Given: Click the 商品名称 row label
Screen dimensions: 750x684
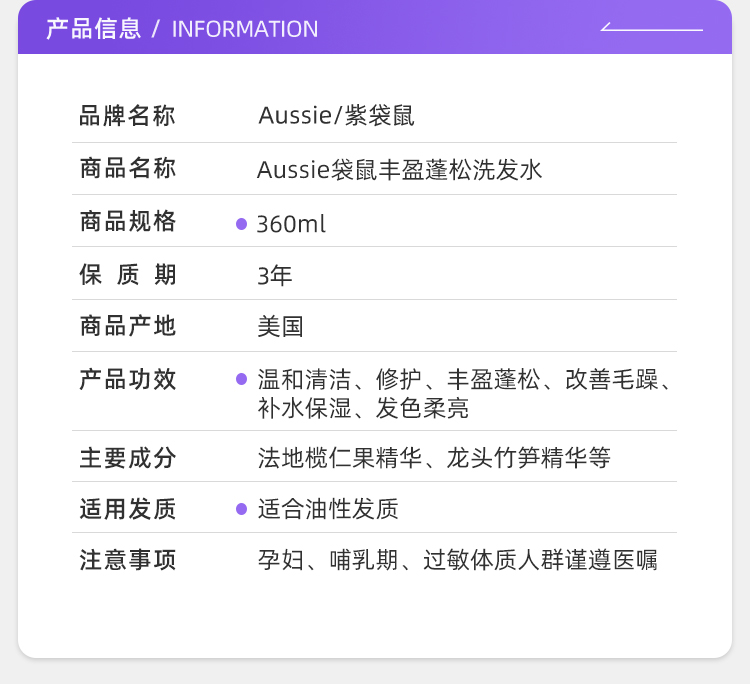Looking at the screenshot, I should [127, 168].
